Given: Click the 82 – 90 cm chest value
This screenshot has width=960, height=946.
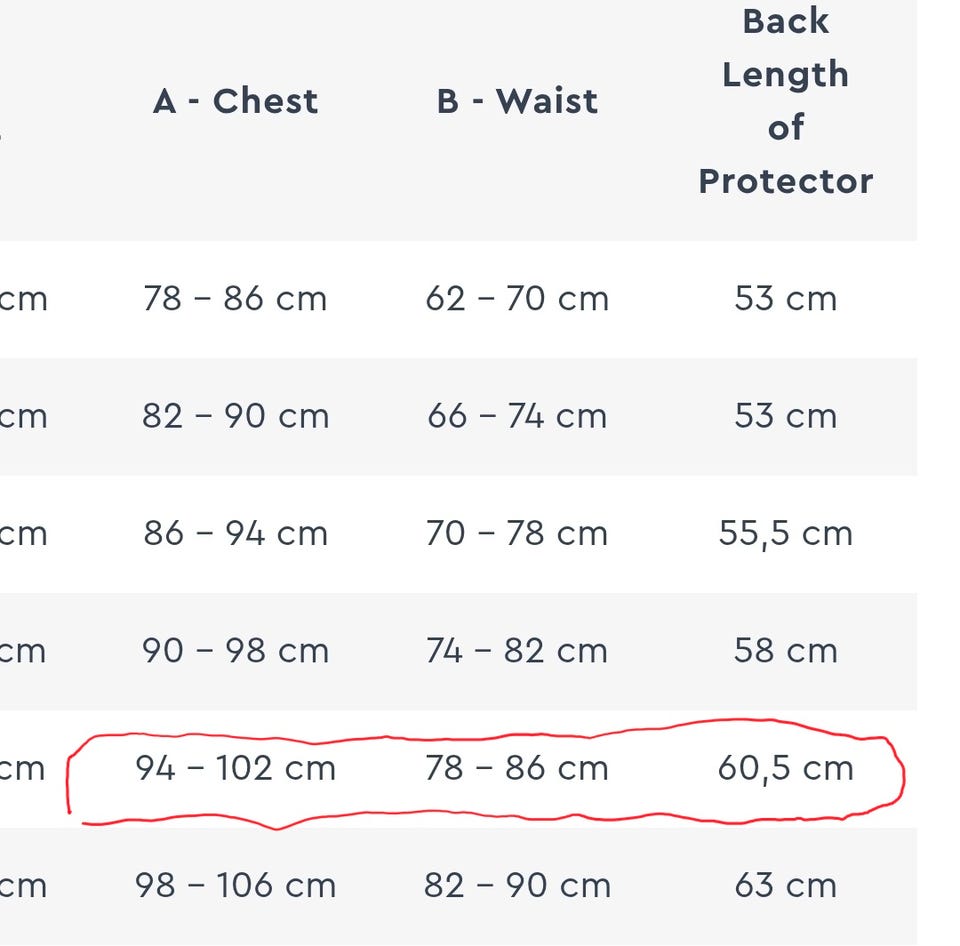Looking at the screenshot, I should (236, 416).
